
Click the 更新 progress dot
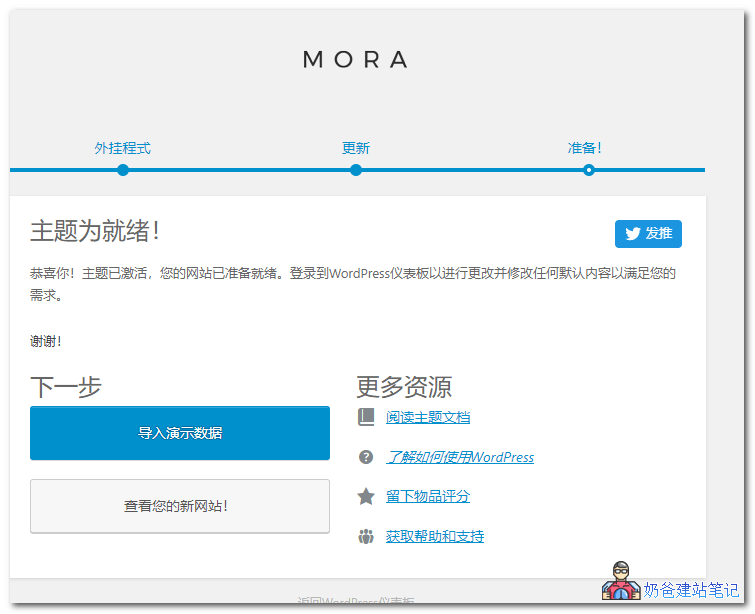(x=356, y=170)
